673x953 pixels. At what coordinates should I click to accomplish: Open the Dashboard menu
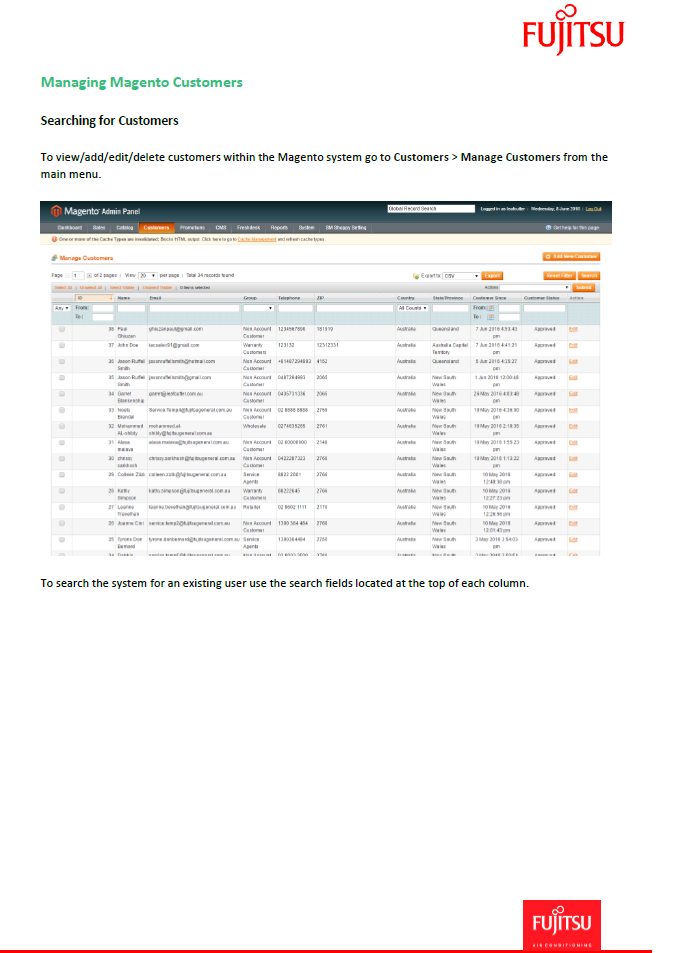[x=70, y=228]
